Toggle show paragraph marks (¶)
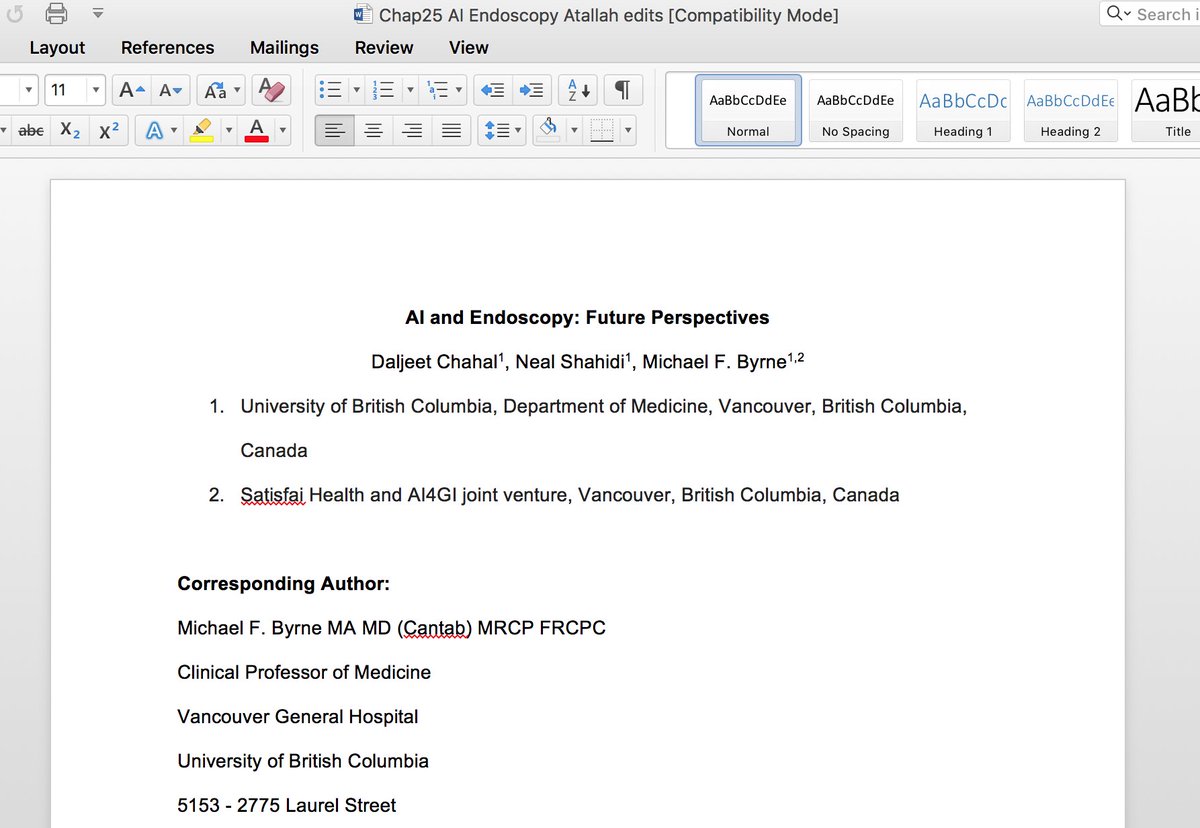 click(622, 90)
